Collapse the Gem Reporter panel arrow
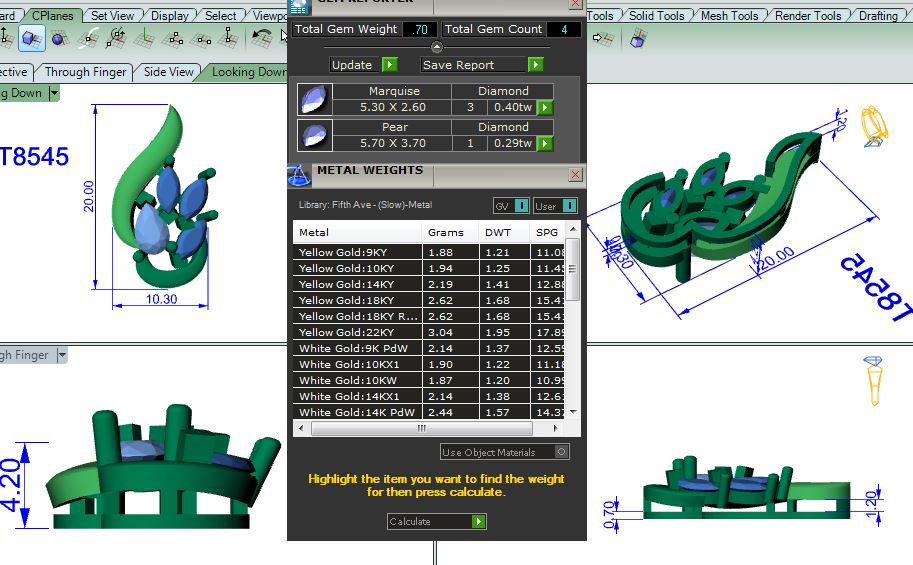 click(436, 47)
